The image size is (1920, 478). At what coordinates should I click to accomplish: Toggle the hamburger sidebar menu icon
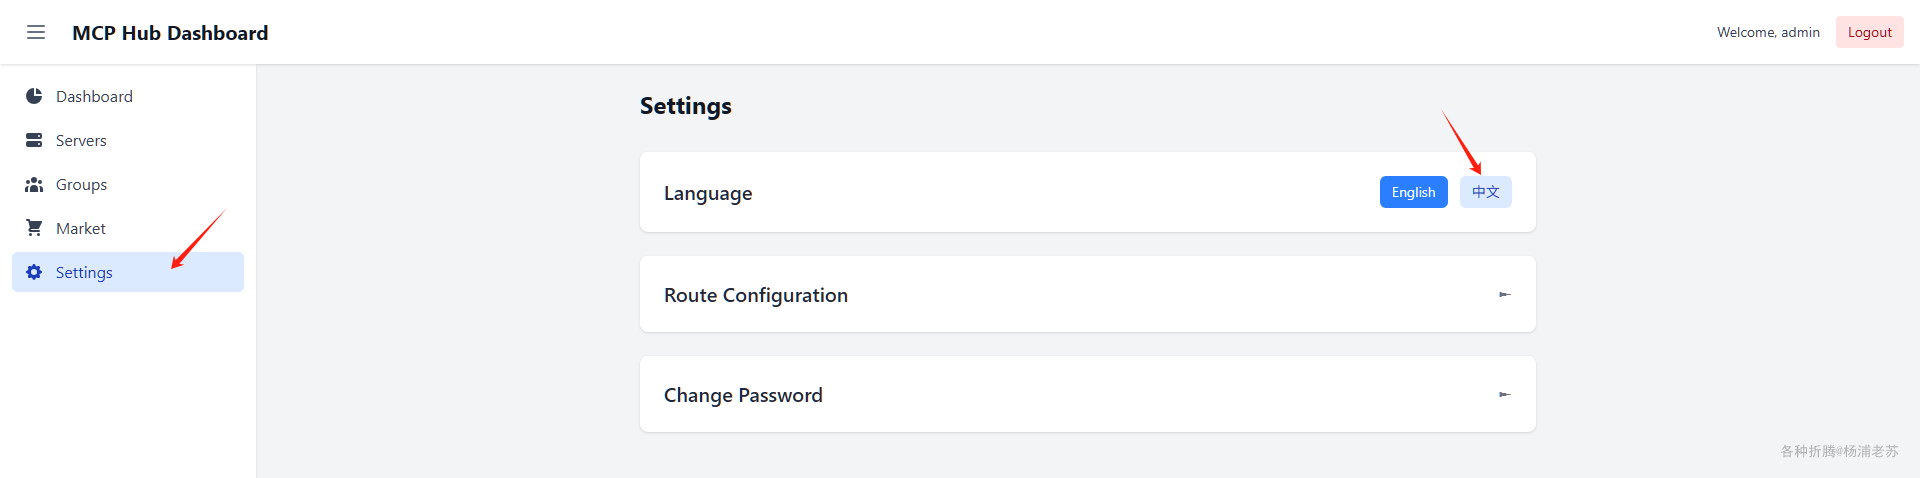click(36, 32)
